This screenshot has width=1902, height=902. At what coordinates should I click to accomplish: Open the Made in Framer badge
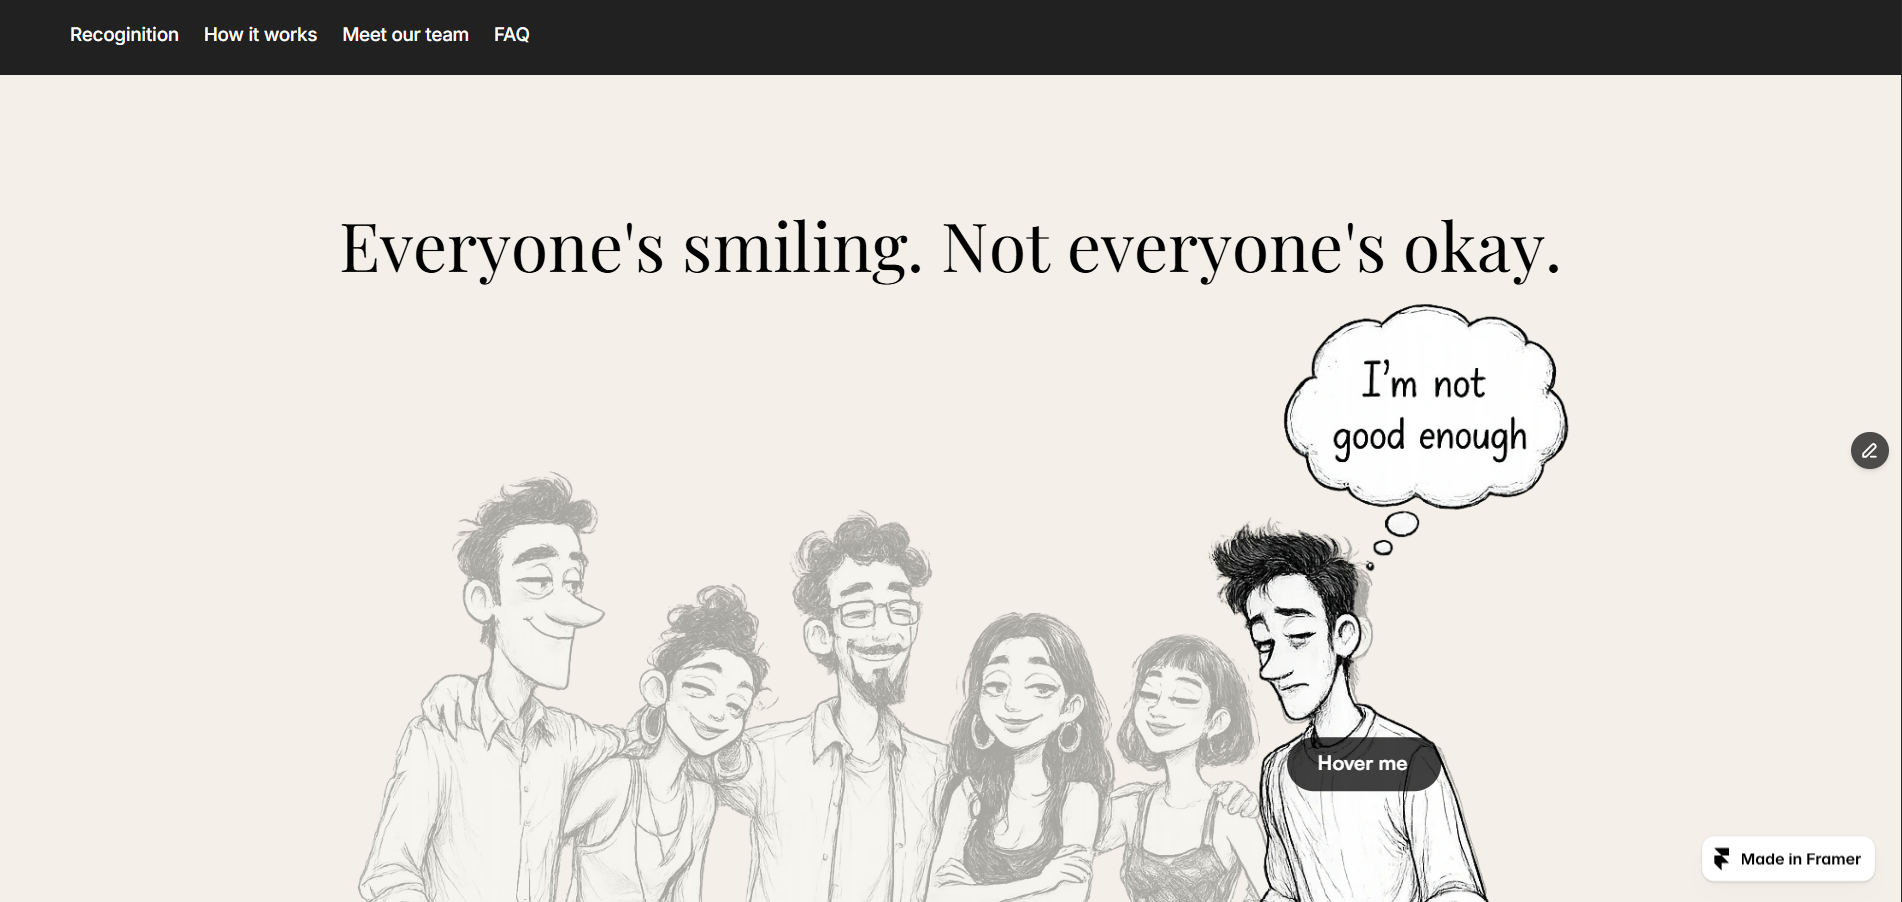point(1788,859)
